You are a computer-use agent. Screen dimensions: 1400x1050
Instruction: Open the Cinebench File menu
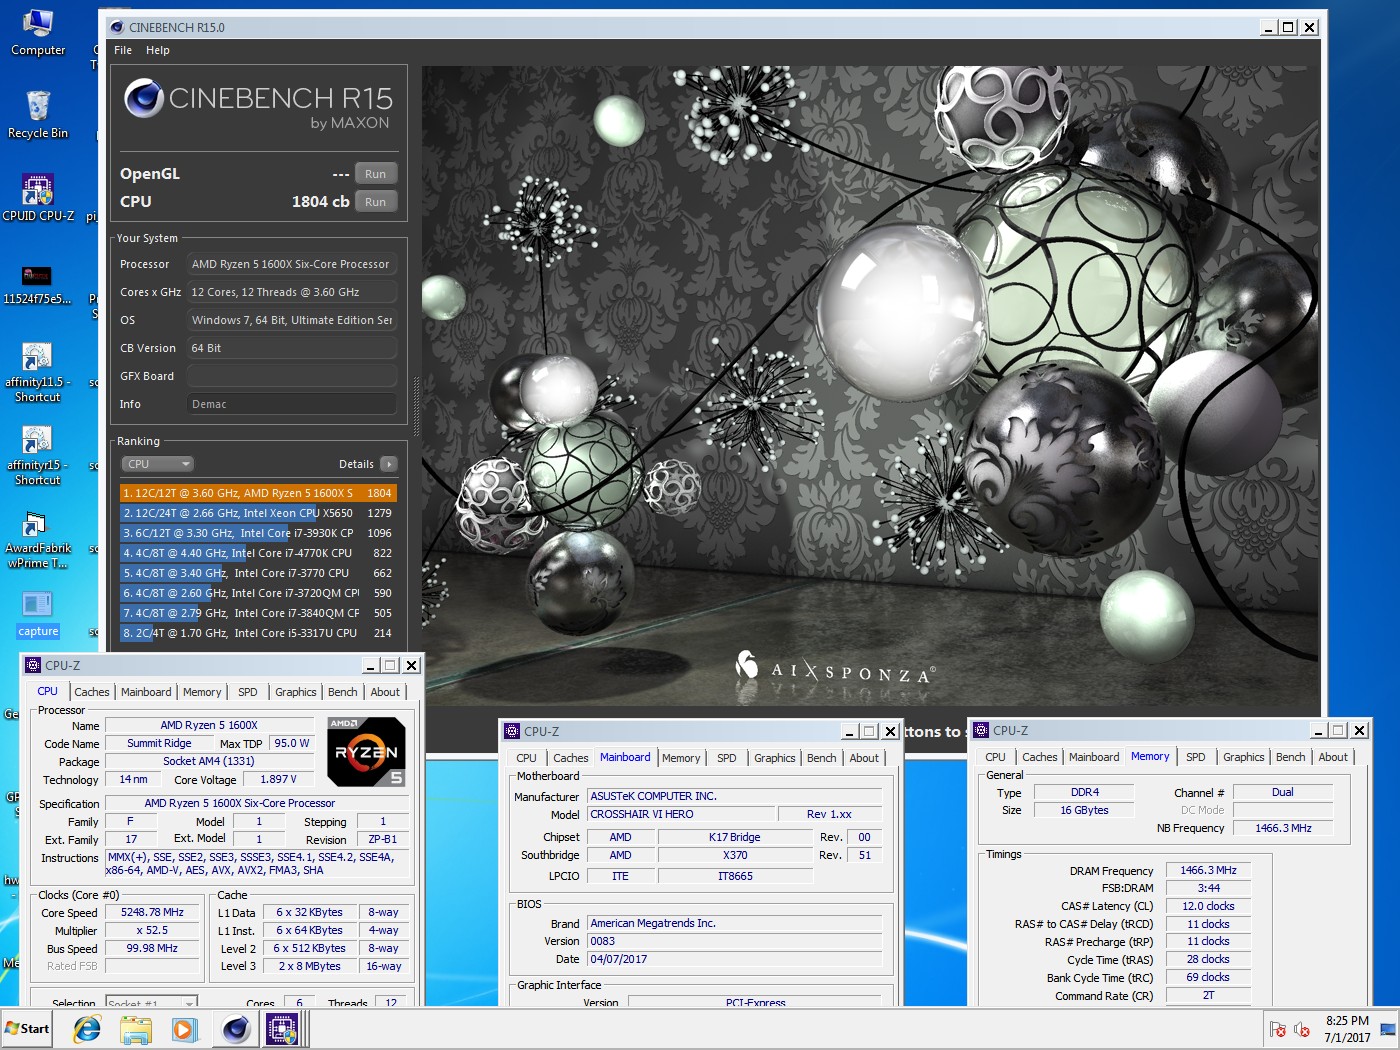tap(123, 50)
